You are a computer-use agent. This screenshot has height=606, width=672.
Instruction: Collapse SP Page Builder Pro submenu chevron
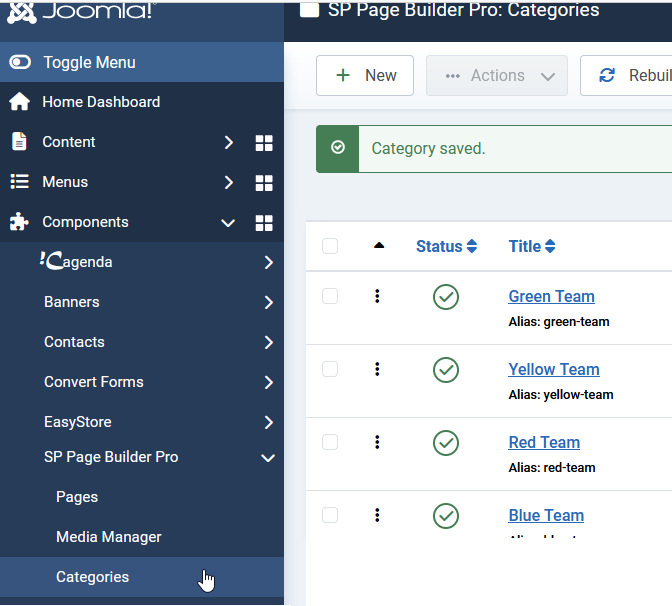coord(268,458)
